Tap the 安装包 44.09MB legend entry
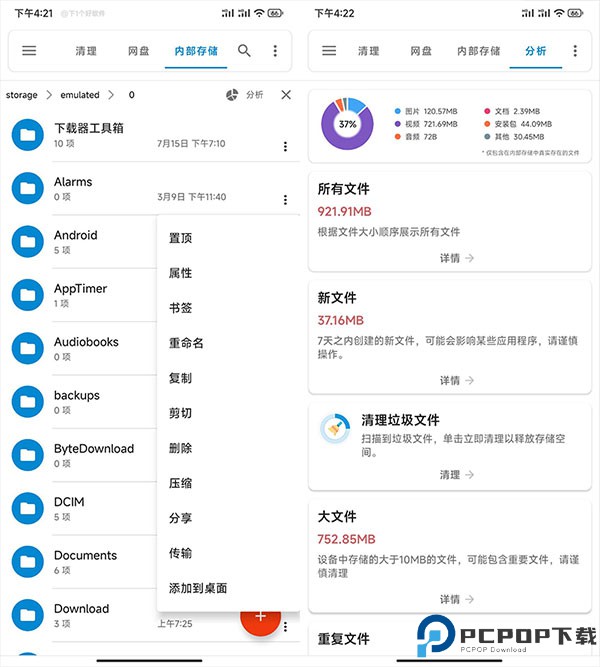The height and width of the screenshot is (667, 600). 518,124
